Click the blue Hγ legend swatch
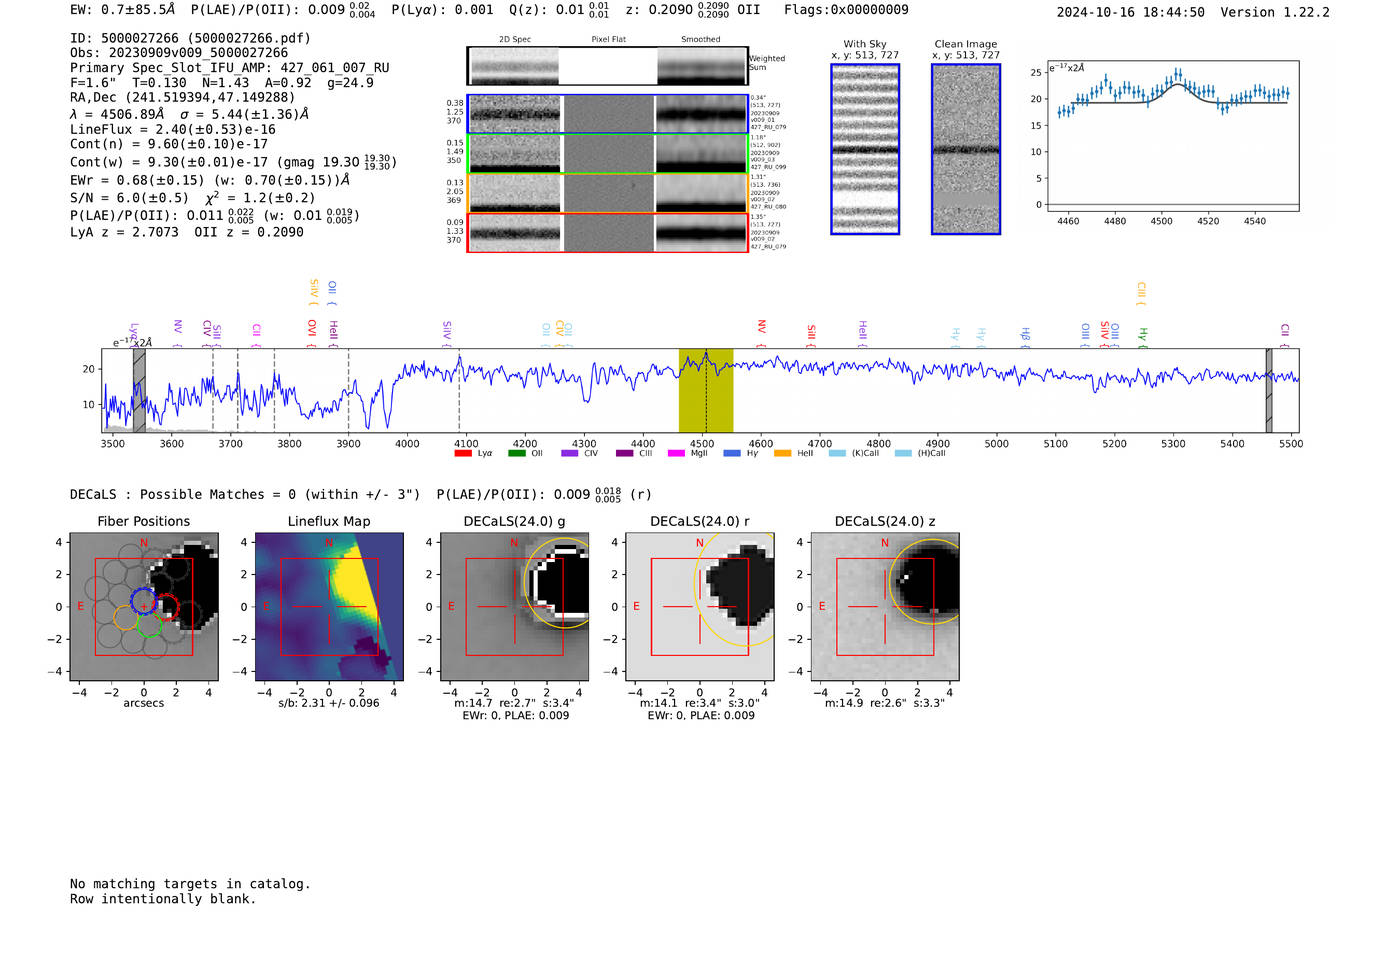Screen dimensions: 1400x953 point(732,453)
